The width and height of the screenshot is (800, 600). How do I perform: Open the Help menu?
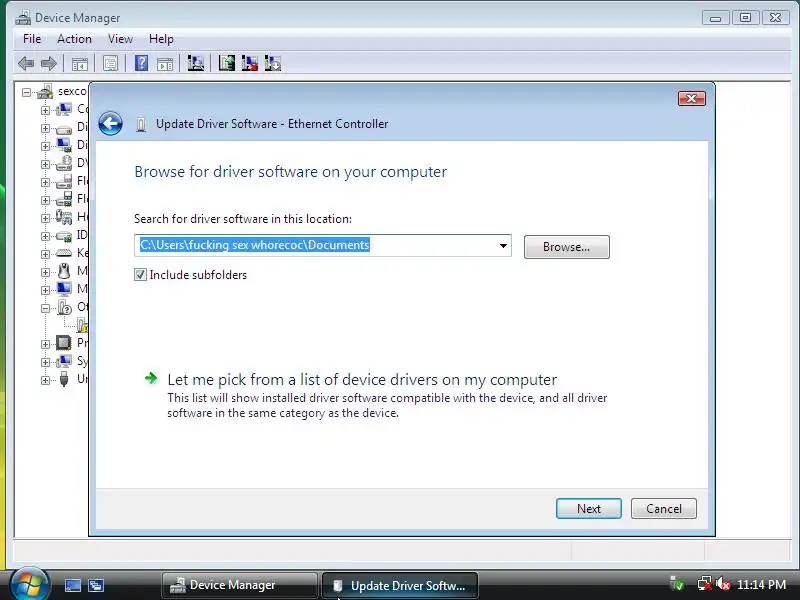[161, 39]
